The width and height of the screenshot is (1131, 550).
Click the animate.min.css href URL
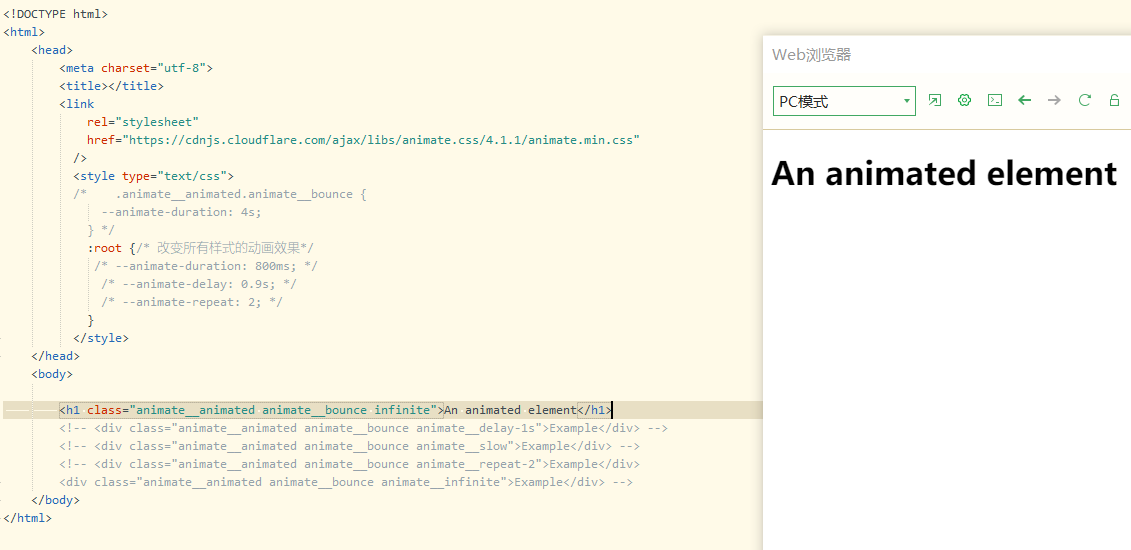pyautogui.click(x=381, y=140)
